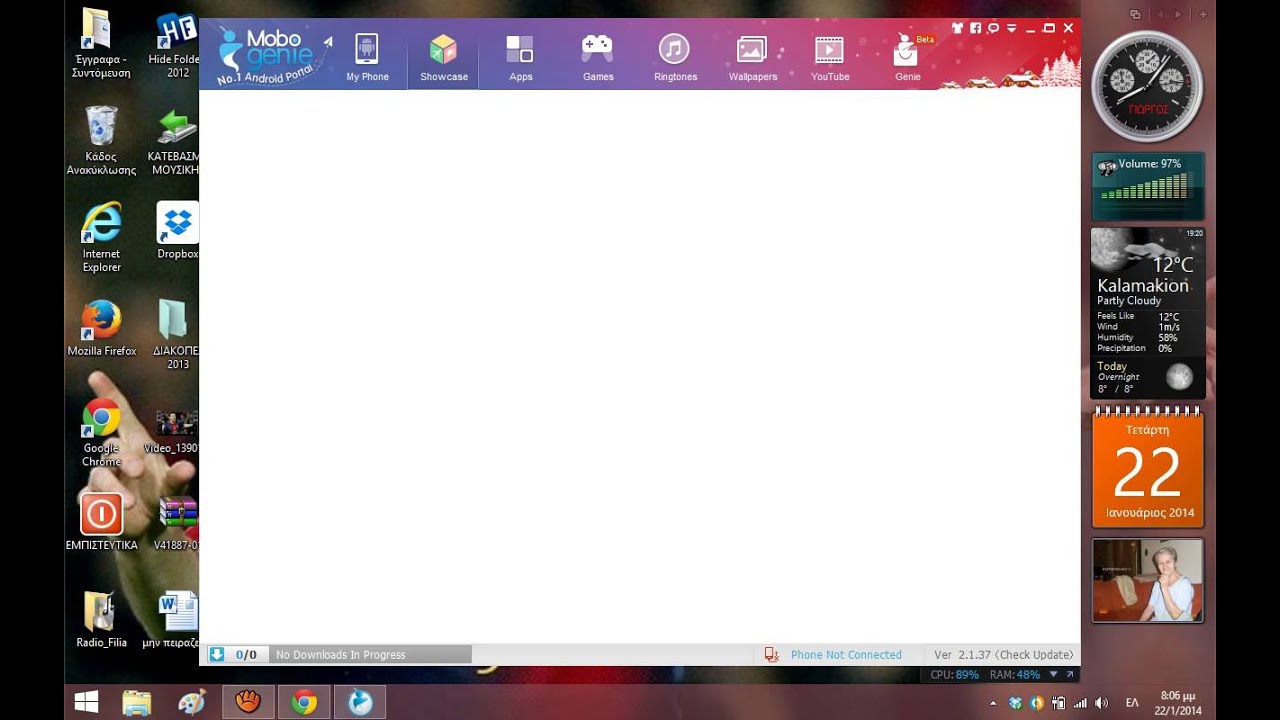The width and height of the screenshot is (1280, 720).
Task: Open the volume speaker tray icon
Action: 1102,703
